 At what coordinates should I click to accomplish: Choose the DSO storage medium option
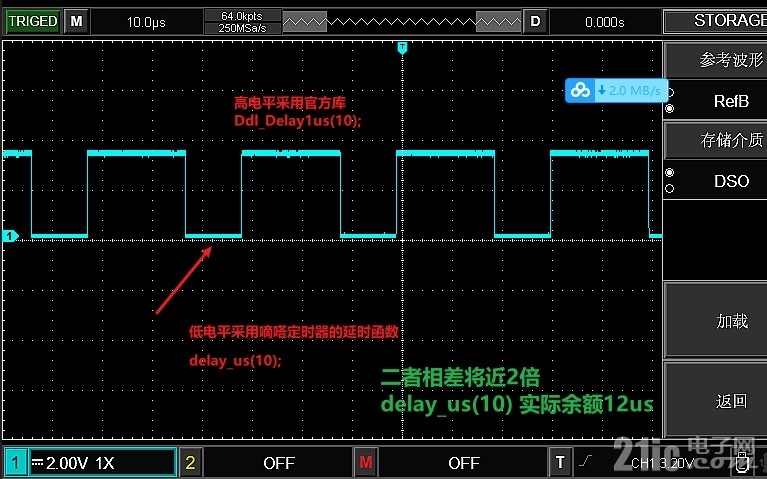pyautogui.click(x=731, y=181)
